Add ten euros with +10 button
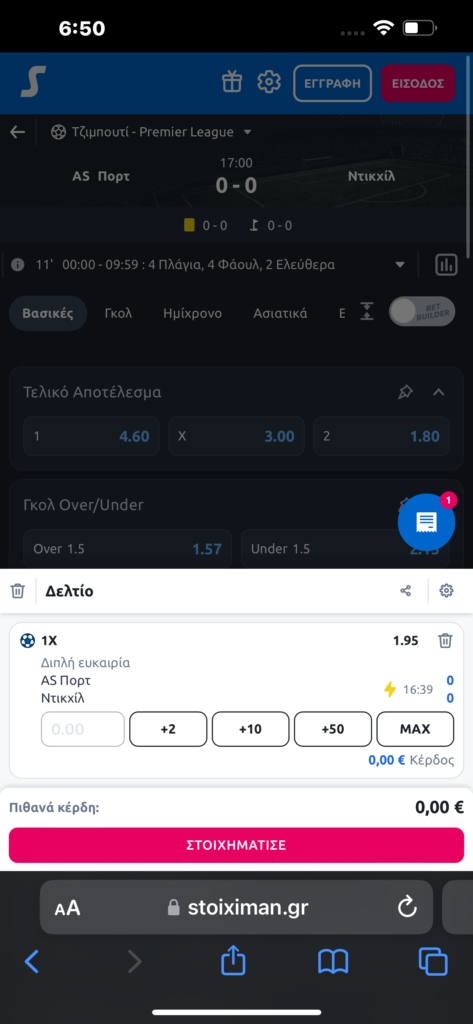This screenshot has width=473, height=1024. tap(250, 729)
